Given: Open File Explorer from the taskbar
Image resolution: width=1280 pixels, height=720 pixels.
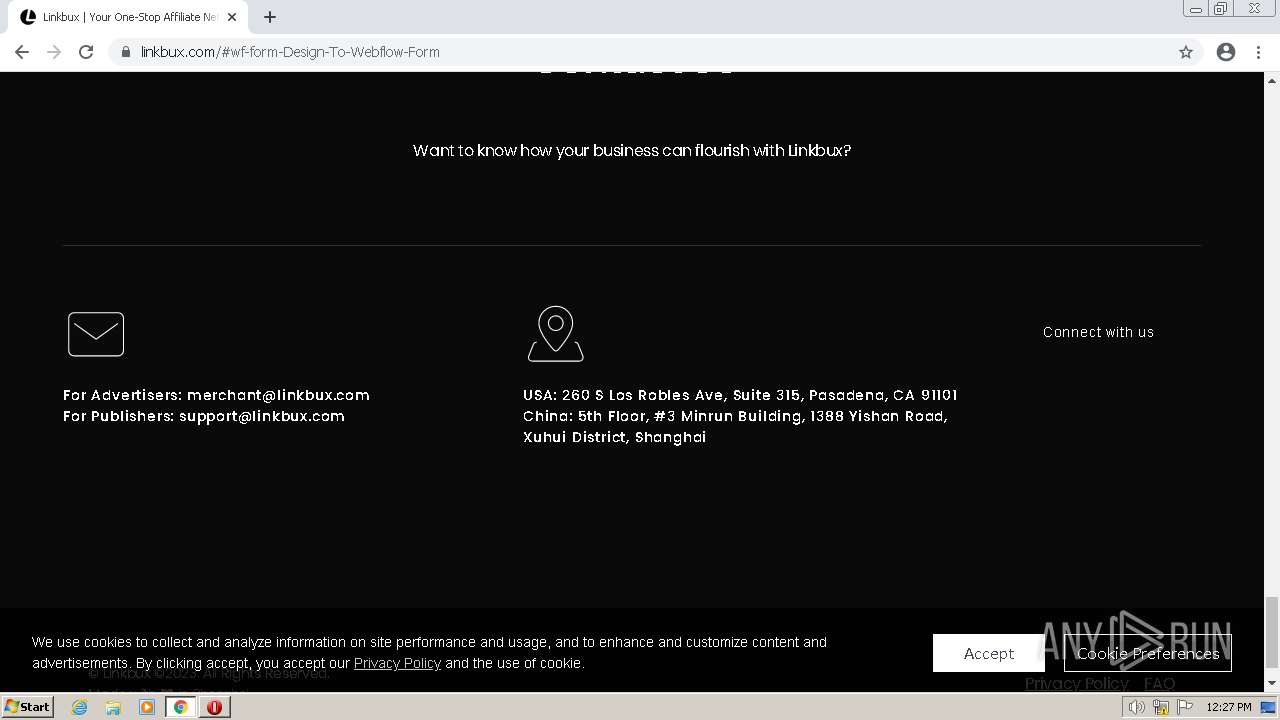Looking at the screenshot, I should pos(113,707).
